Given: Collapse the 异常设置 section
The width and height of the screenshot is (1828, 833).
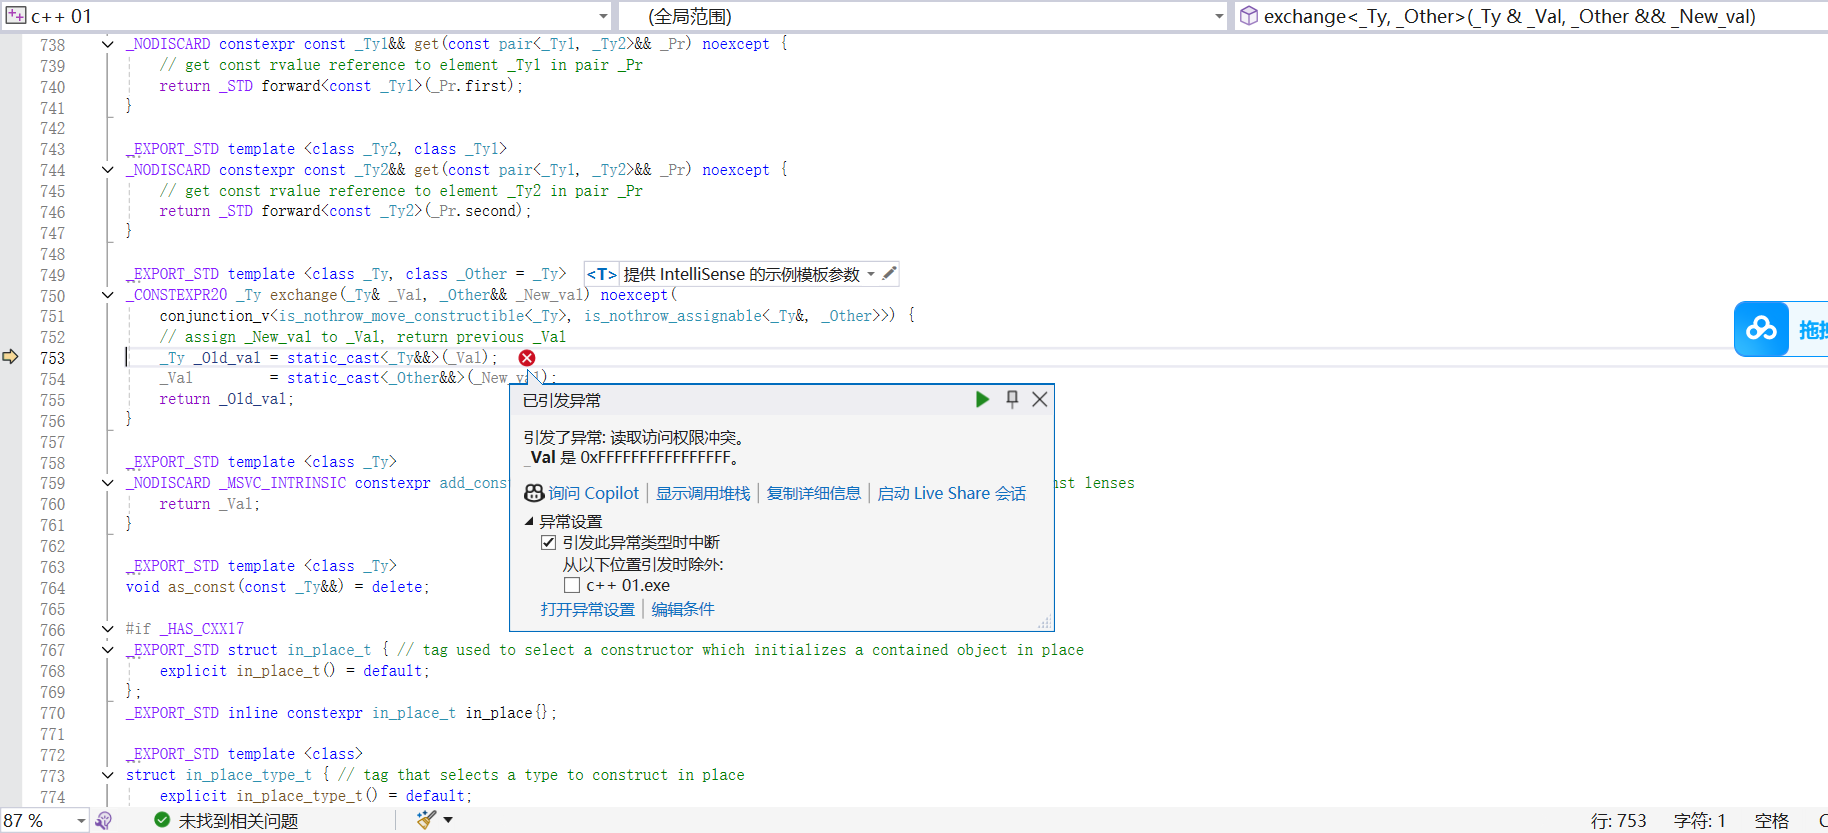Looking at the screenshot, I should 529,521.
